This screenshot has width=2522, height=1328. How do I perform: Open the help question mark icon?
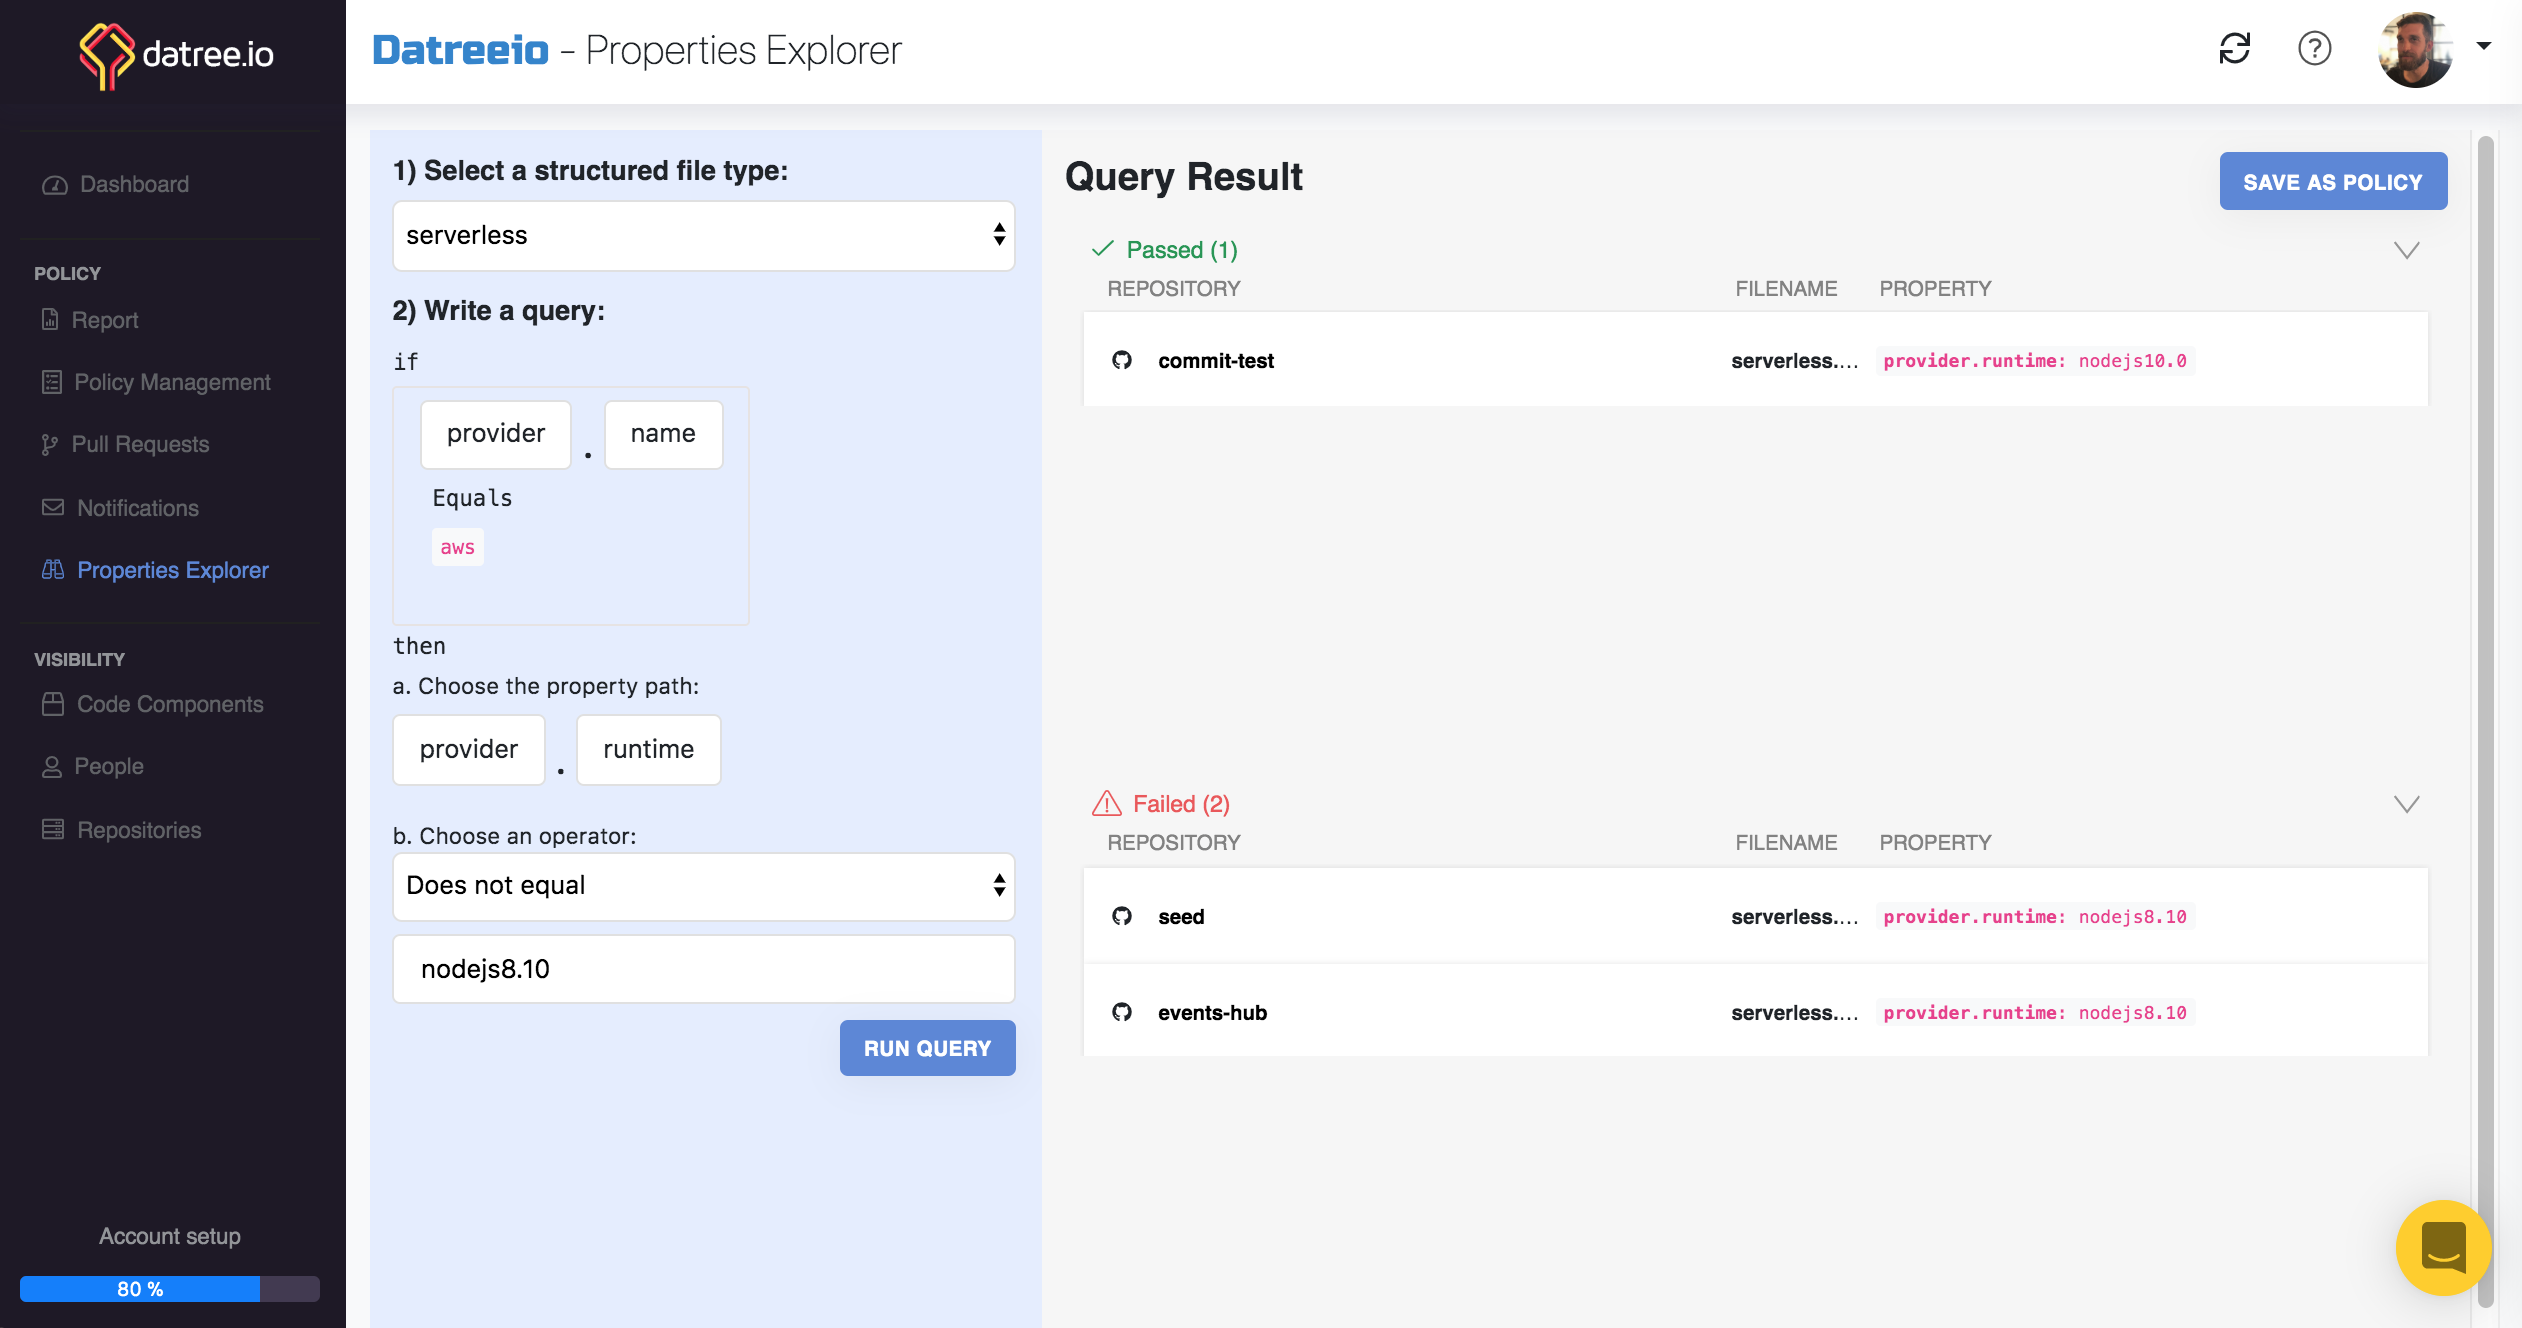[2314, 48]
